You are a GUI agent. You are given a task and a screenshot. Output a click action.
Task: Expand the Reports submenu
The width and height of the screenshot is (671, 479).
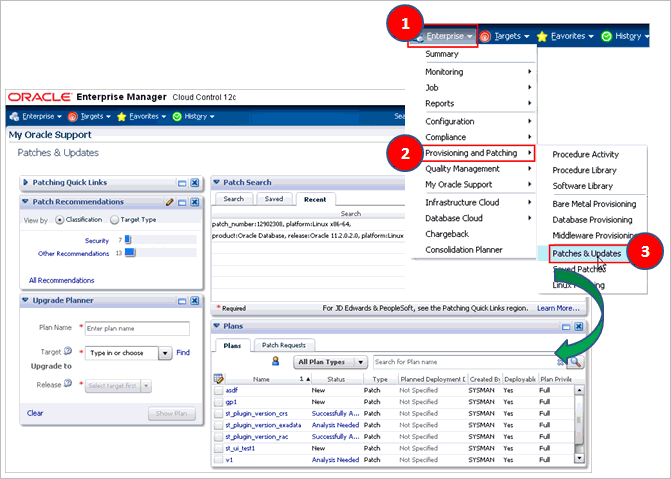(x=478, y=104)
